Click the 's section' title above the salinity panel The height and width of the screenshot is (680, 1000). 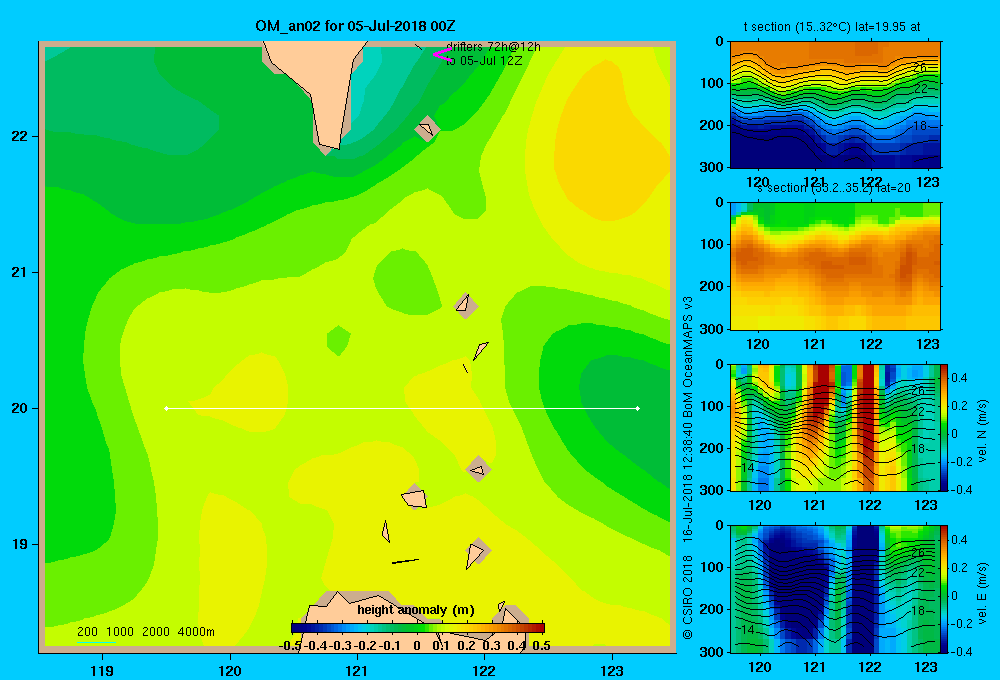coord(834,188)
